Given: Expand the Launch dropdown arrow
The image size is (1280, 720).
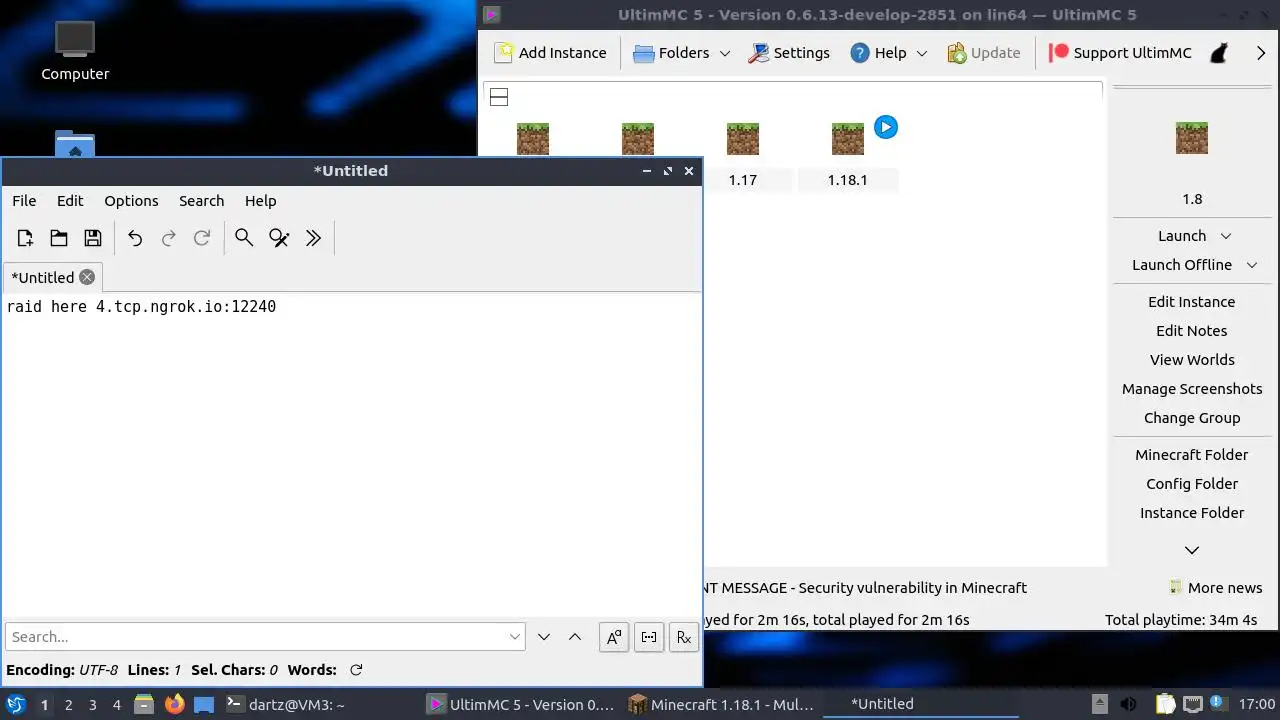Looking at the screenshot, I should click(x=1226, y=236).
